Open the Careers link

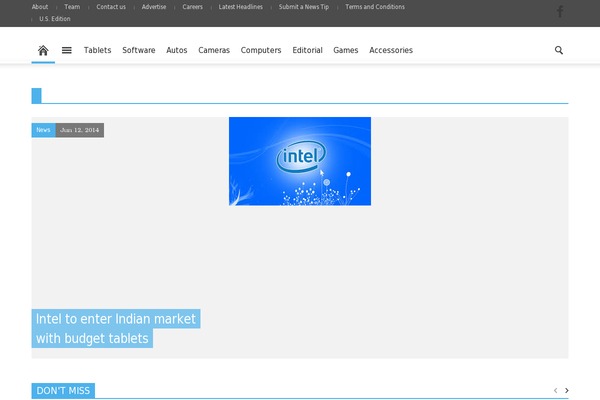coord(192,7)
